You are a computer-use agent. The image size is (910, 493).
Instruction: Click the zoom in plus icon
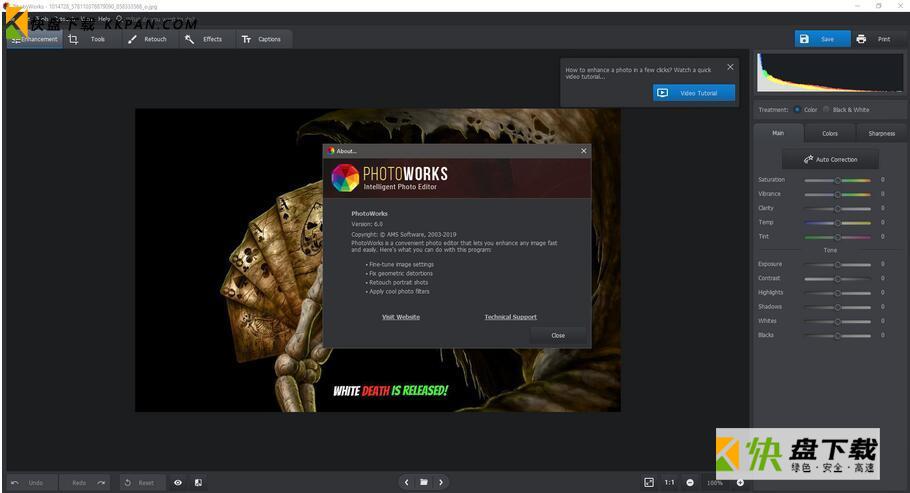point(740,483)
